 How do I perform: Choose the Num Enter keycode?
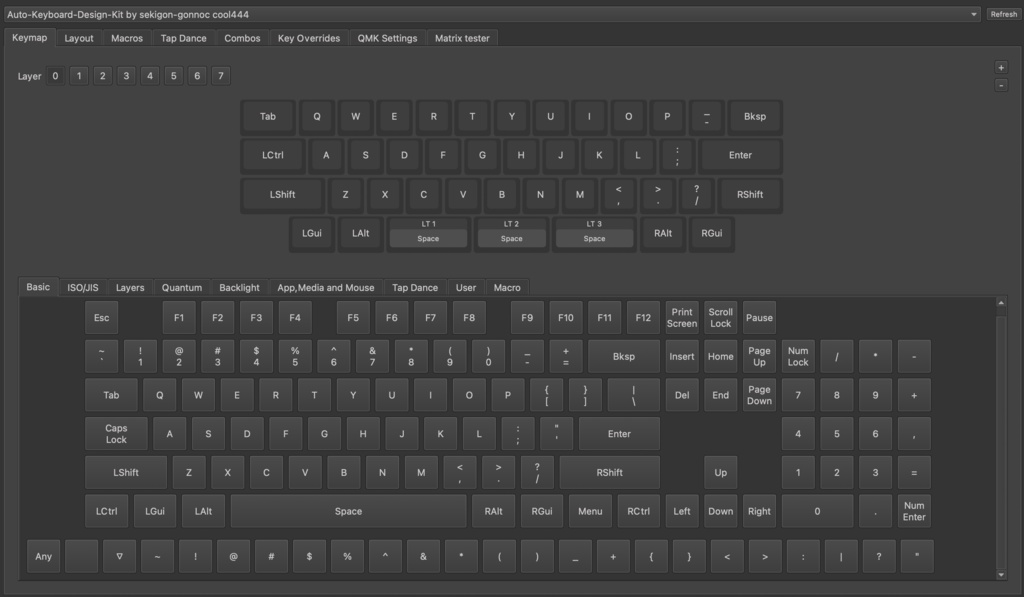pyautogui.click(x=914, y=511)
